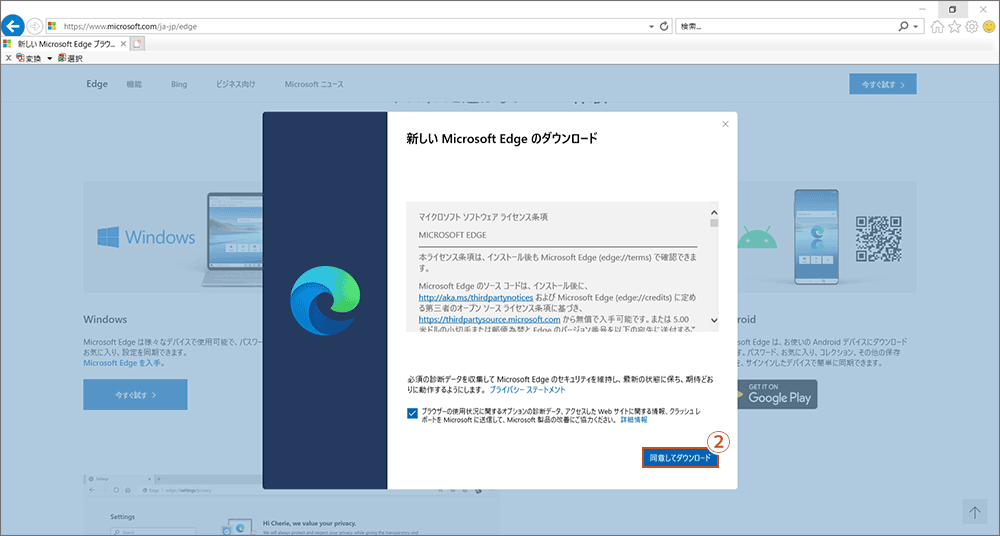This screenshot has width=1000, height=536.
Task: Expand the search provider dropdown arrow
Action: tap(916, 27)
